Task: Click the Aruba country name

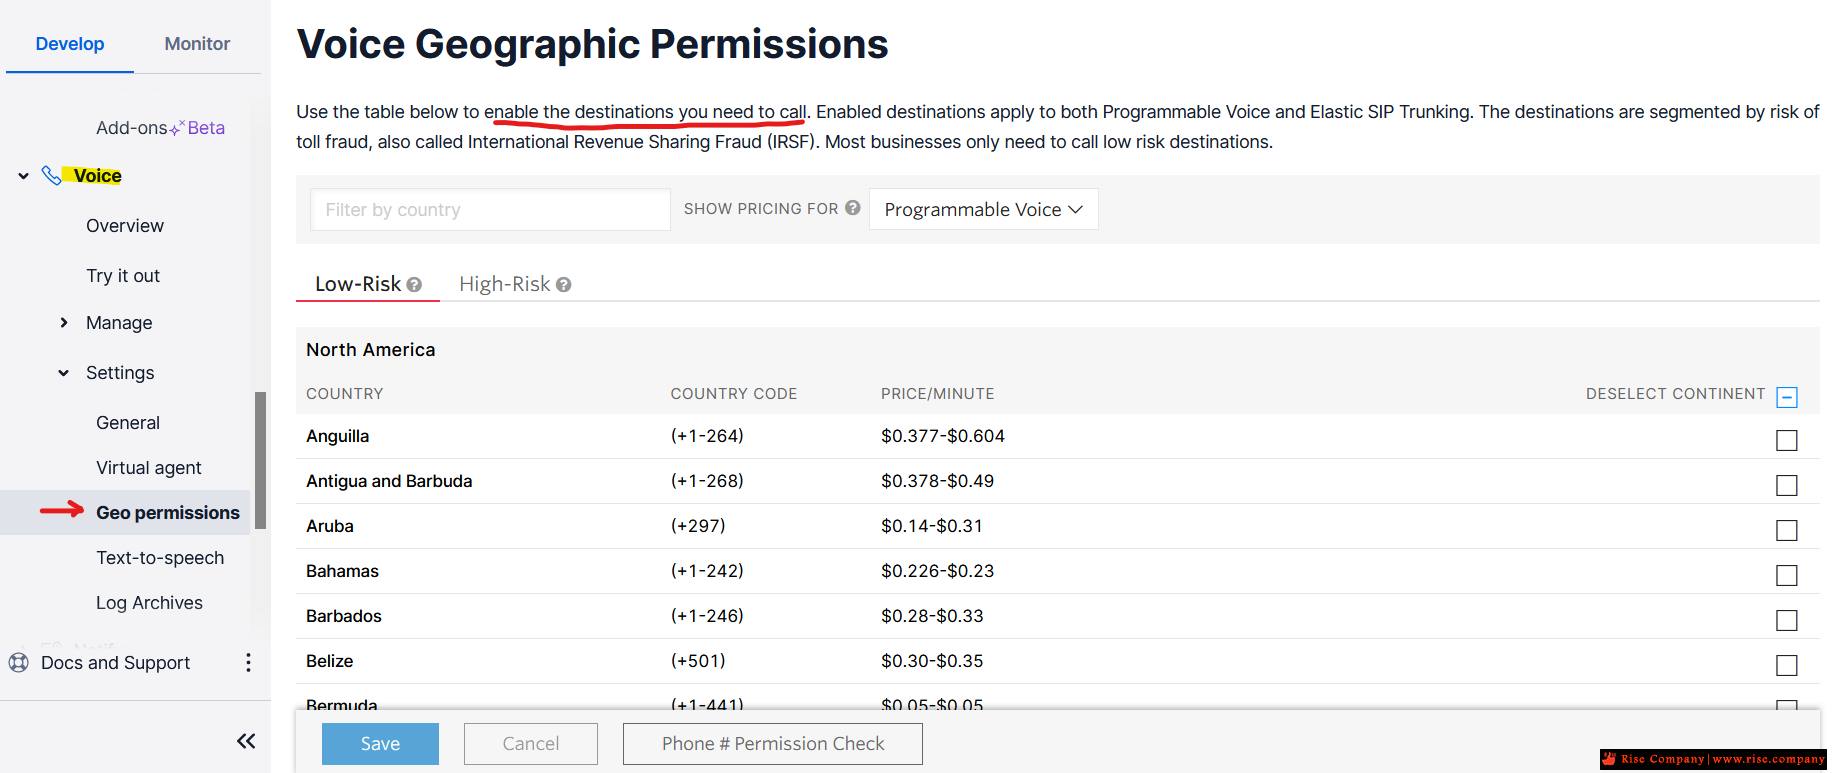Action: [x=330, y=526]
